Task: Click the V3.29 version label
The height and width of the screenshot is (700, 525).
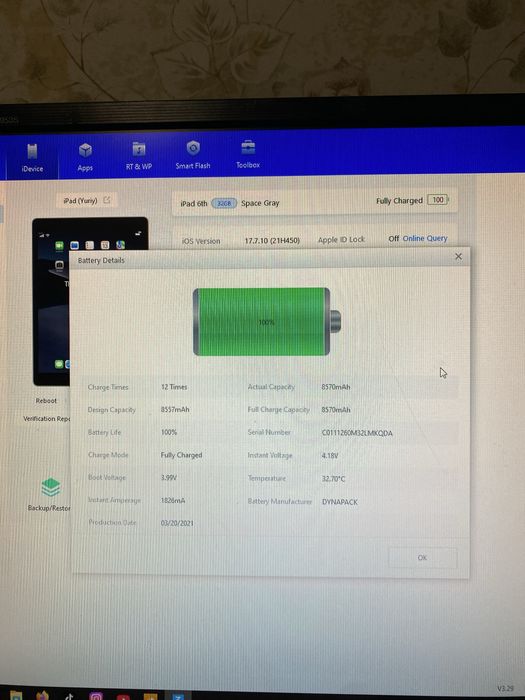Action: pyautogui.click(x=505, y=689)
